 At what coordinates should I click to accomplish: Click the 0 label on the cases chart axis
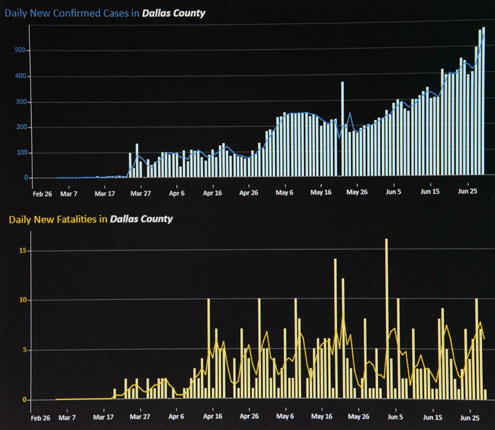pyautogui.click(x=26, y=178)
